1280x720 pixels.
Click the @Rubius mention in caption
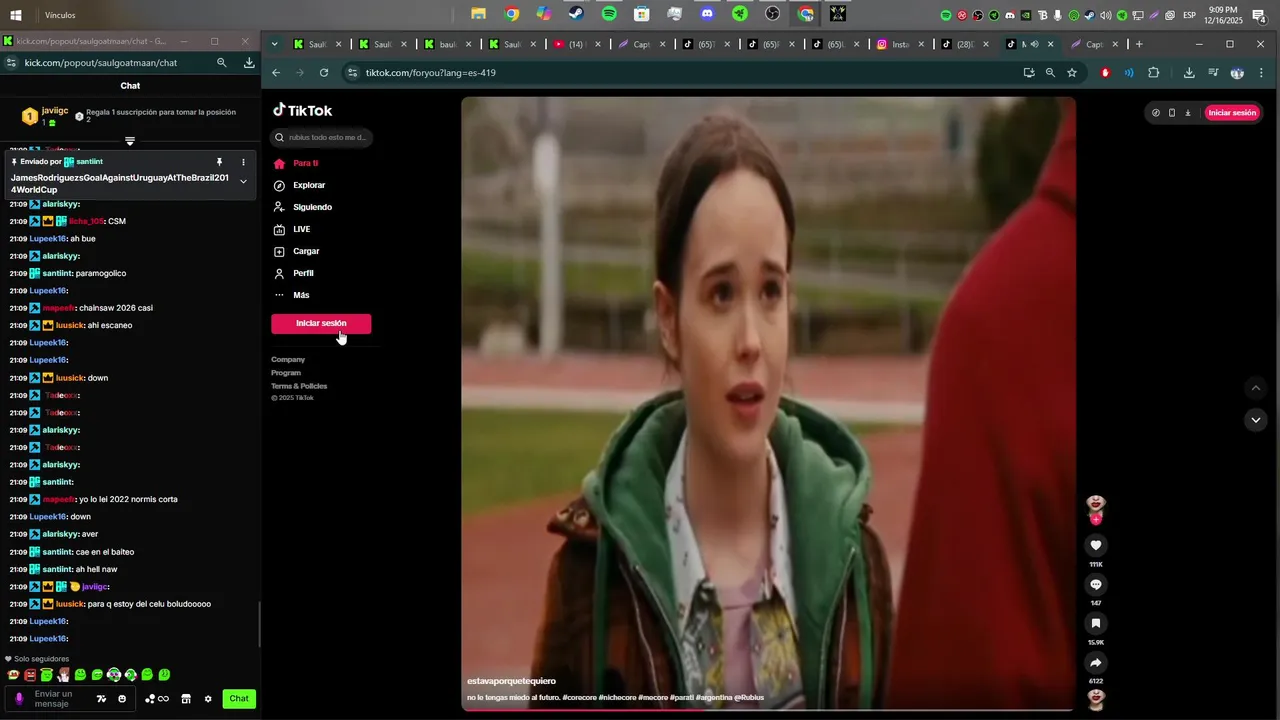coord(749,697)
